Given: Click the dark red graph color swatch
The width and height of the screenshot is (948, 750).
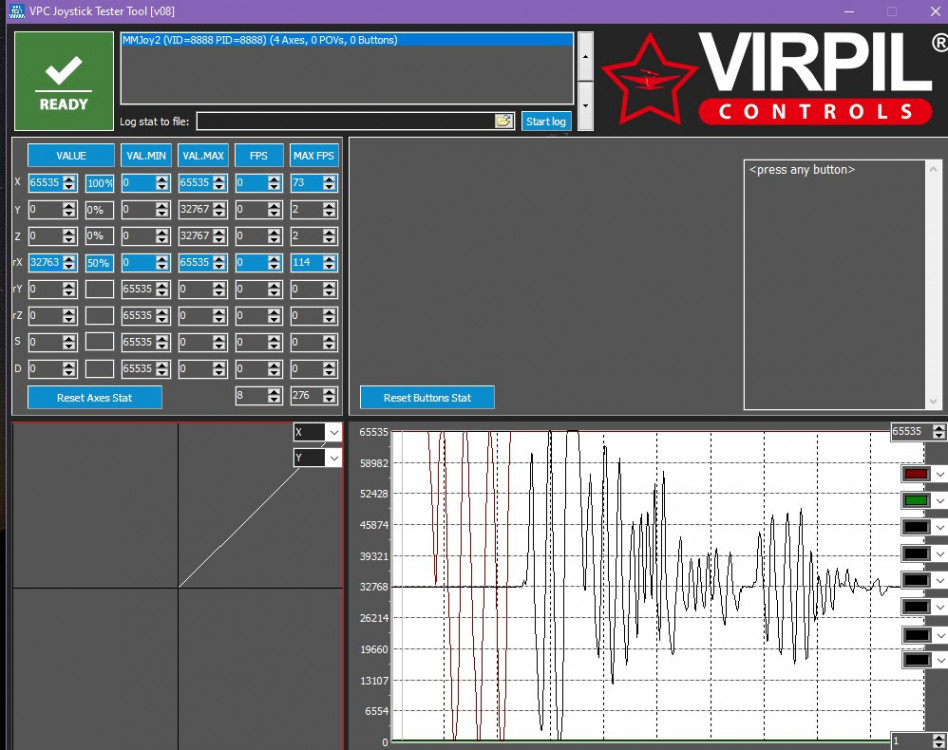Looking at the screenshot, I should (915, 474).
